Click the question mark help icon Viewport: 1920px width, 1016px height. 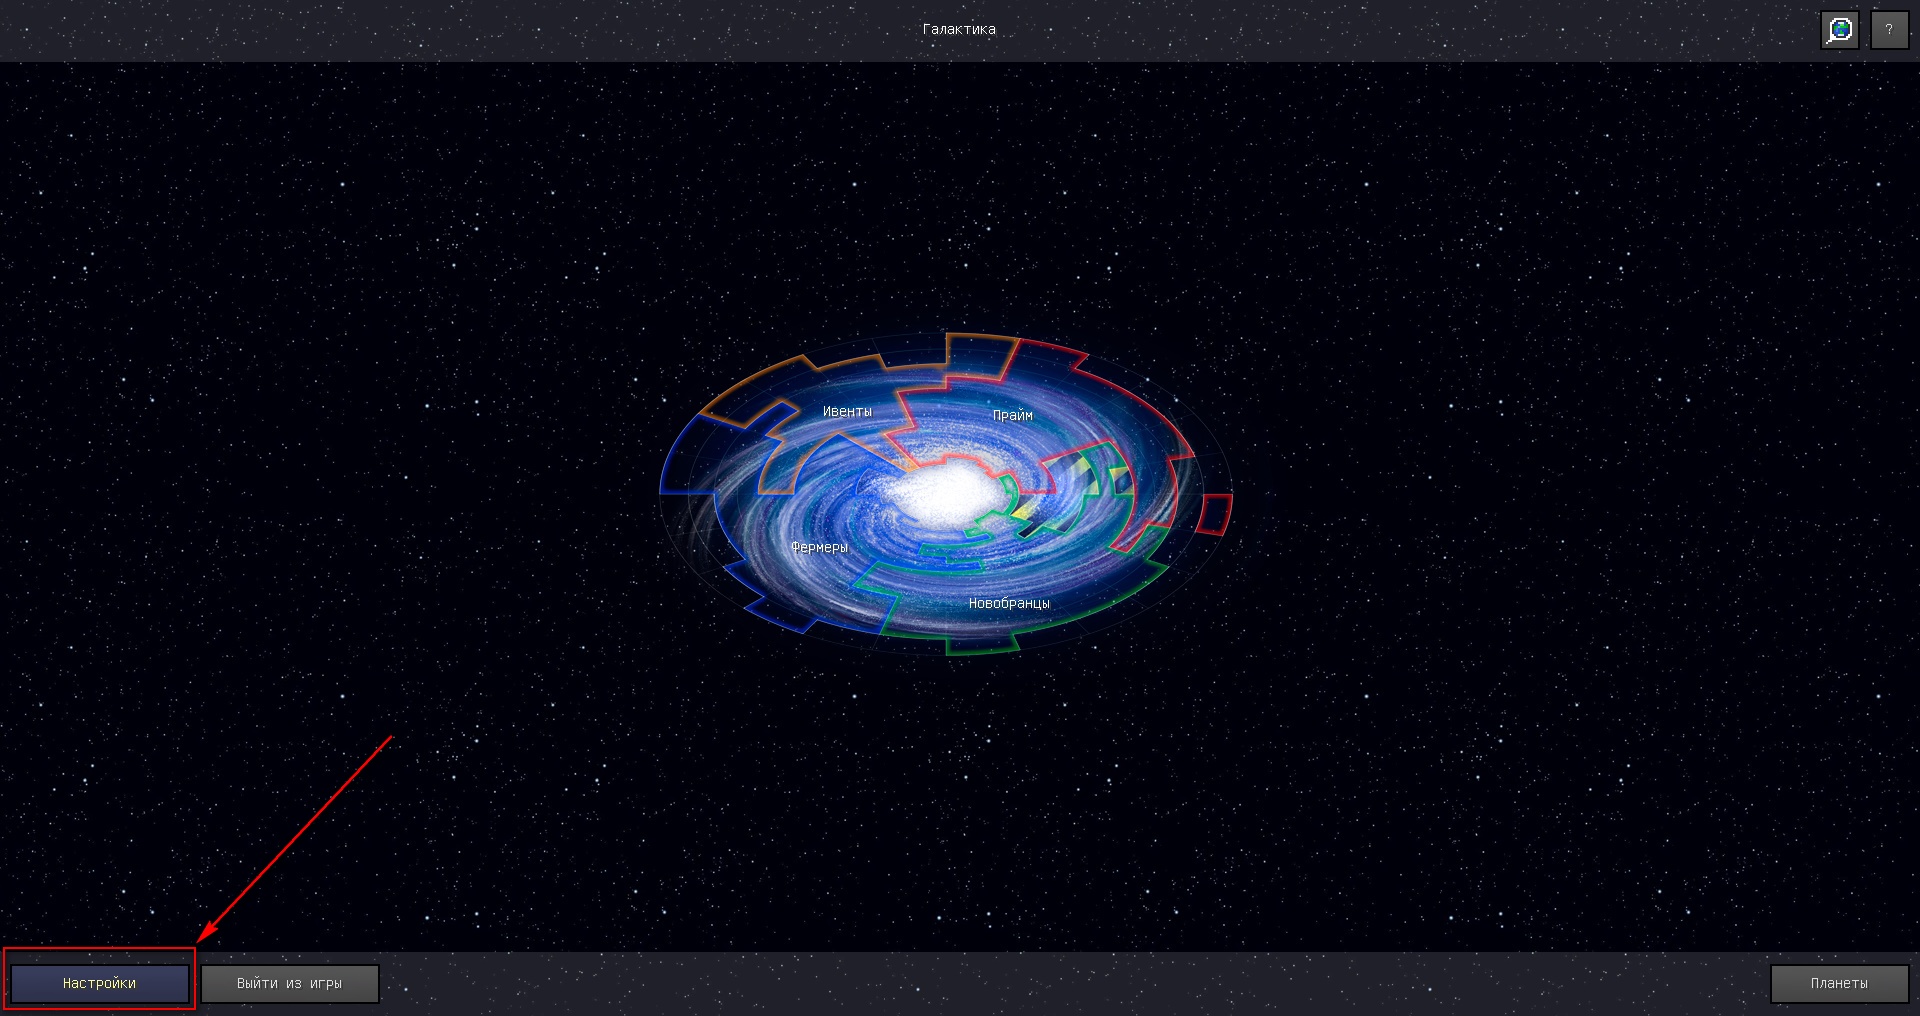pyautogui.click(x=1889, y=30)
